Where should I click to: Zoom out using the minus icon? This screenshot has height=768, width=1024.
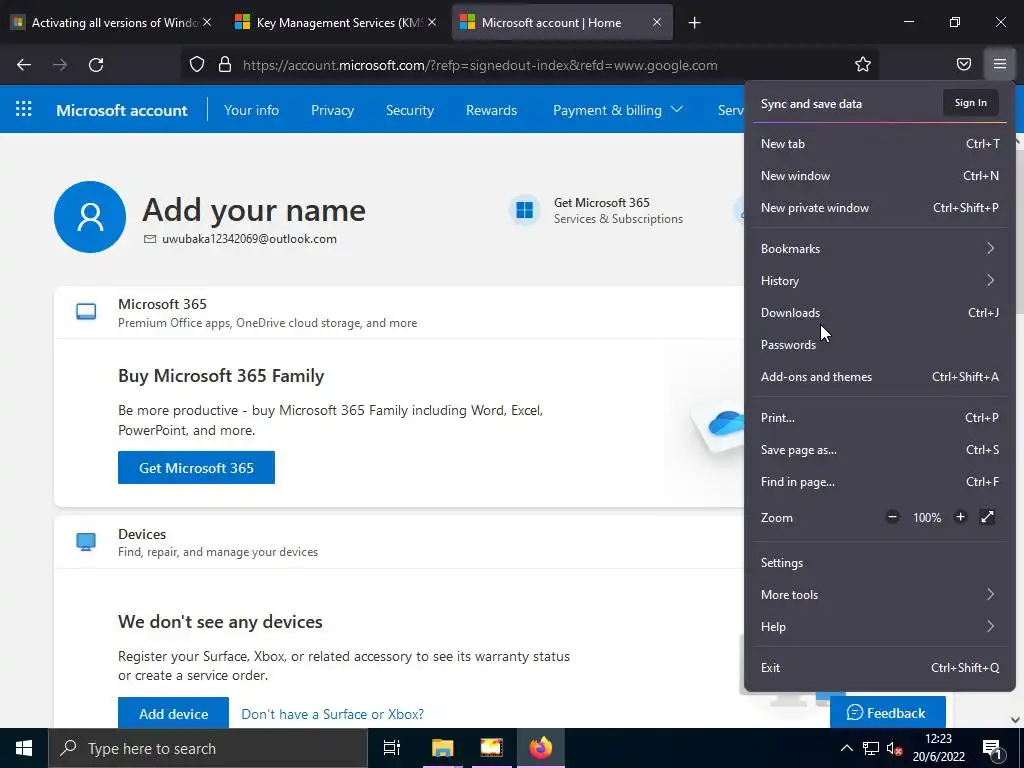point(892,517)
